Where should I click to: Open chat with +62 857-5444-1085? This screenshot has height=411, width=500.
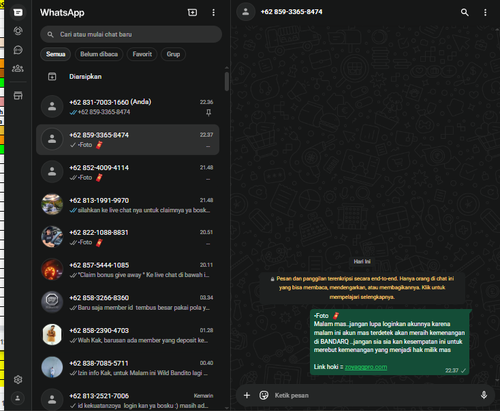pos(128,270)
